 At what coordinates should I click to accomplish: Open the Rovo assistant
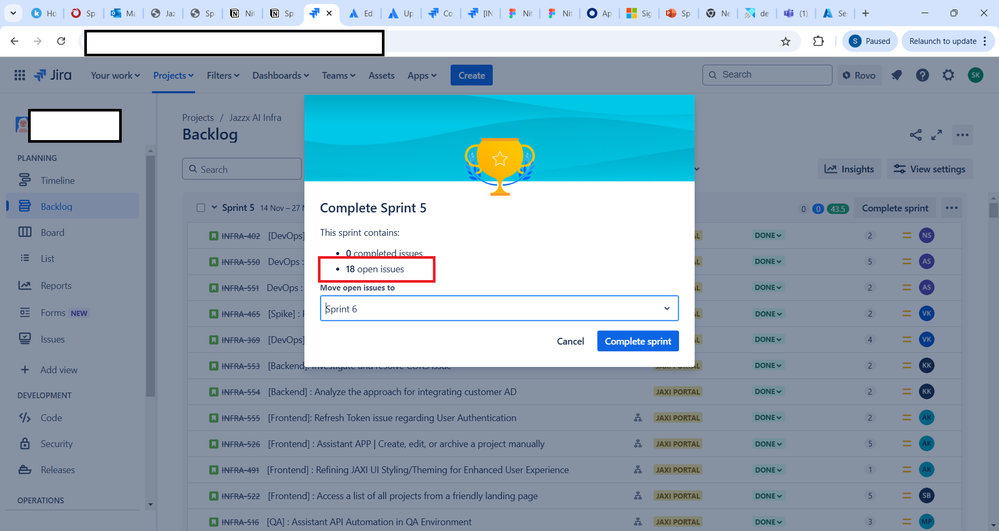pyautogui.click(x=859, y=75)
